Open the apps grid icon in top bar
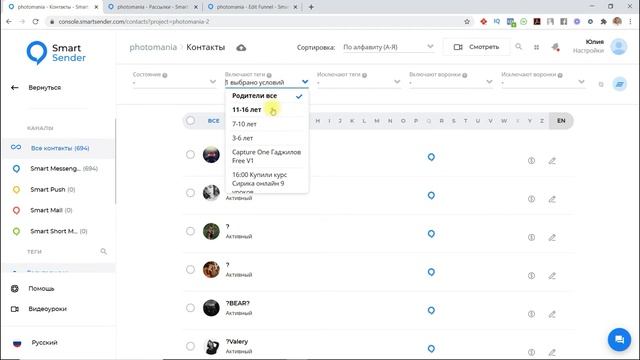640x360 pixels. coord(536,47)
